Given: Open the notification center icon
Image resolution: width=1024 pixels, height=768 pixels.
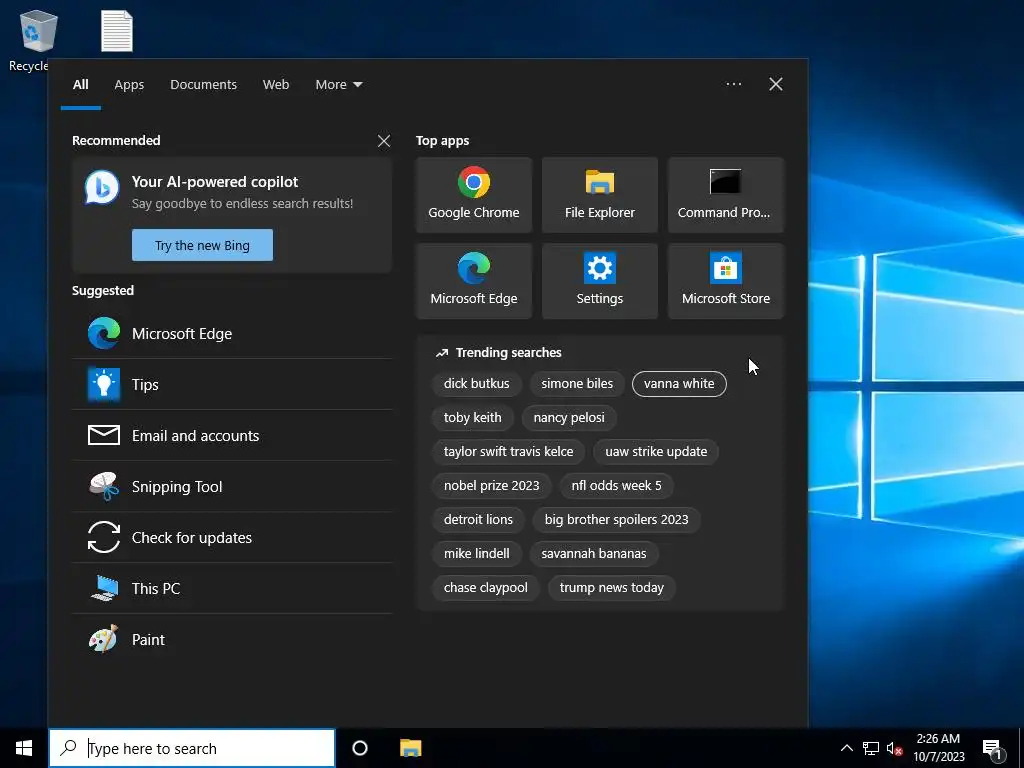Looking at the screenshot, I should (993, 750).
